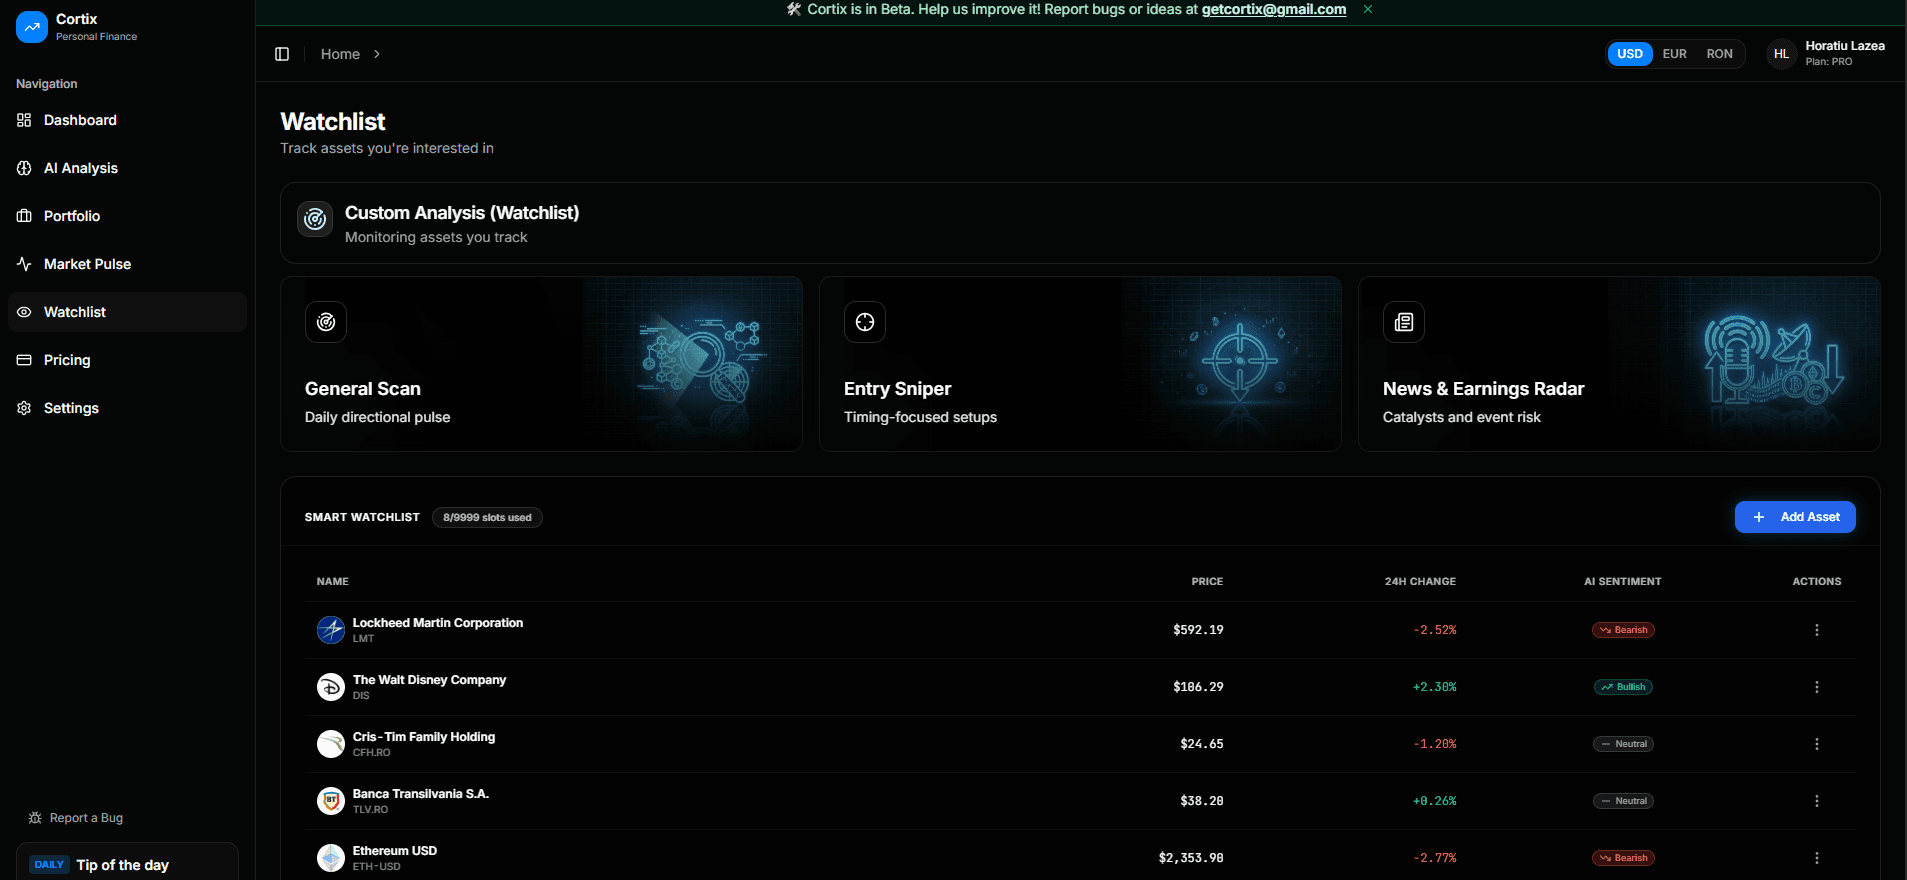This screenshot has width=1907, height=880.
Task: Open AI Analysis in sidebar
Action: pyautogui.click(x=81, y=168)
